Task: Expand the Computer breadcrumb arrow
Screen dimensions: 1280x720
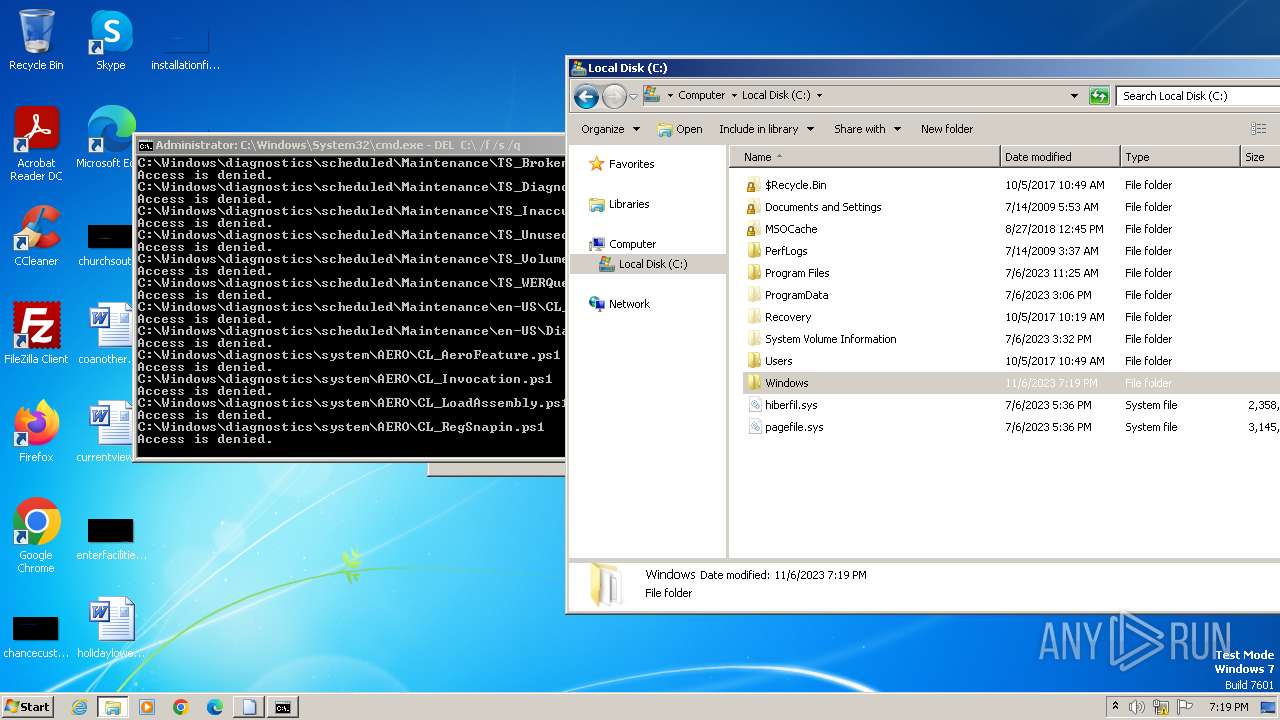Action: tap(733, 96)
